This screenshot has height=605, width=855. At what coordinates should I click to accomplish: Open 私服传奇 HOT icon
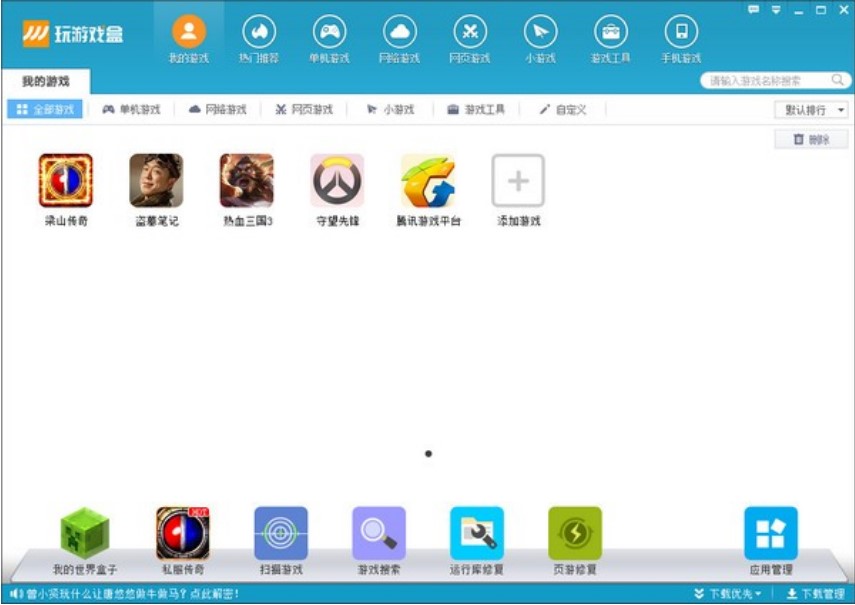click(x=183, y=533)
